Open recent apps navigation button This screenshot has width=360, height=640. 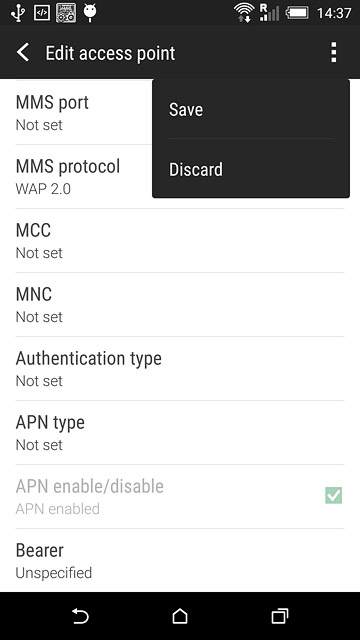coord(280,616)
